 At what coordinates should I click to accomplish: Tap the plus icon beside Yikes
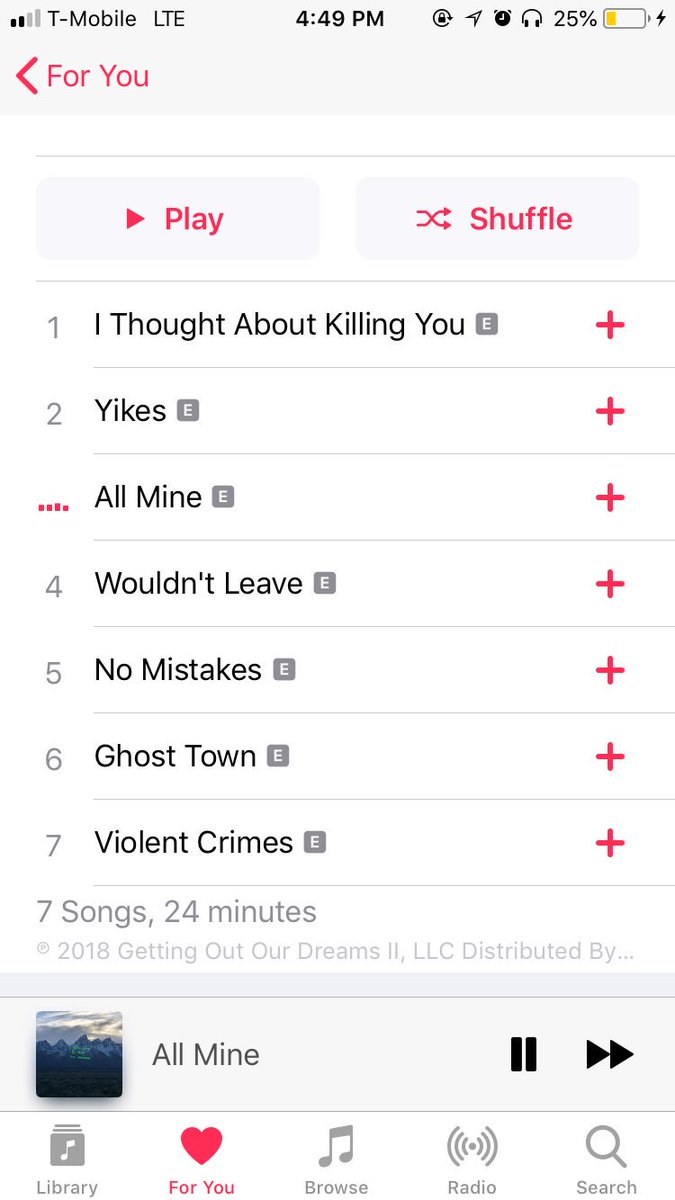tap(610, 411)
